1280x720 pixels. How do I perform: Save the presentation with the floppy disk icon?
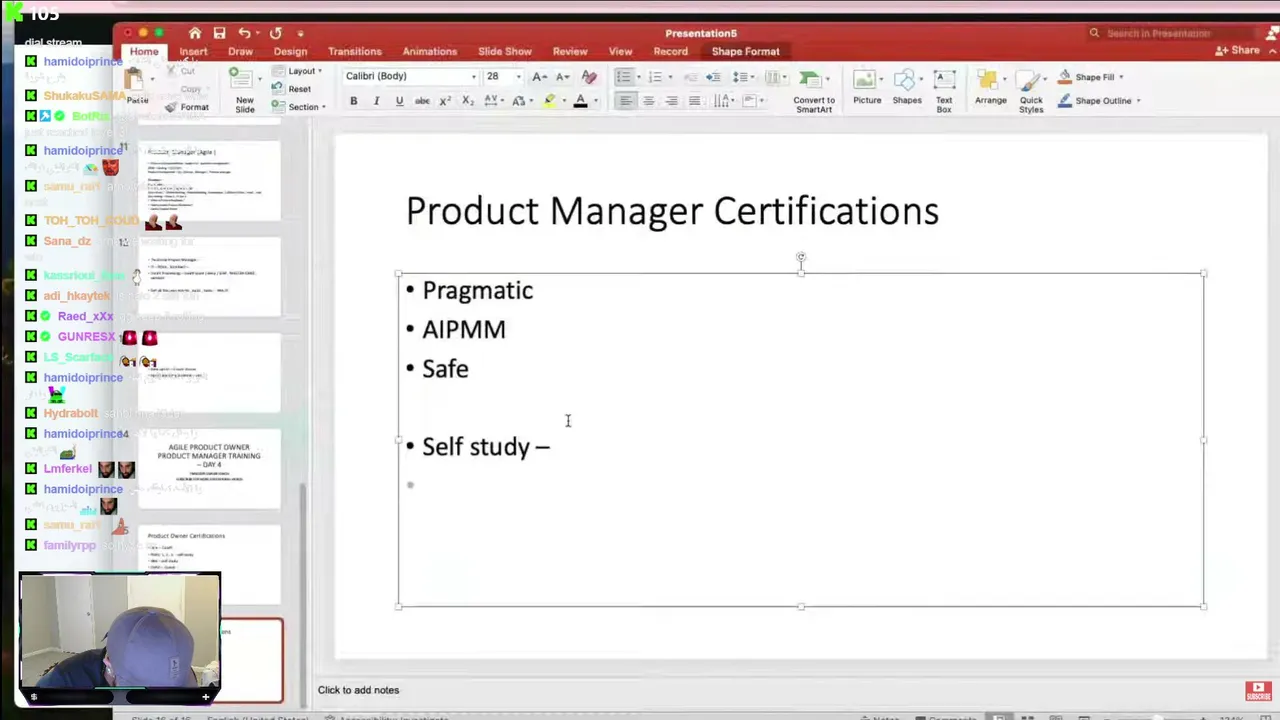219,33
